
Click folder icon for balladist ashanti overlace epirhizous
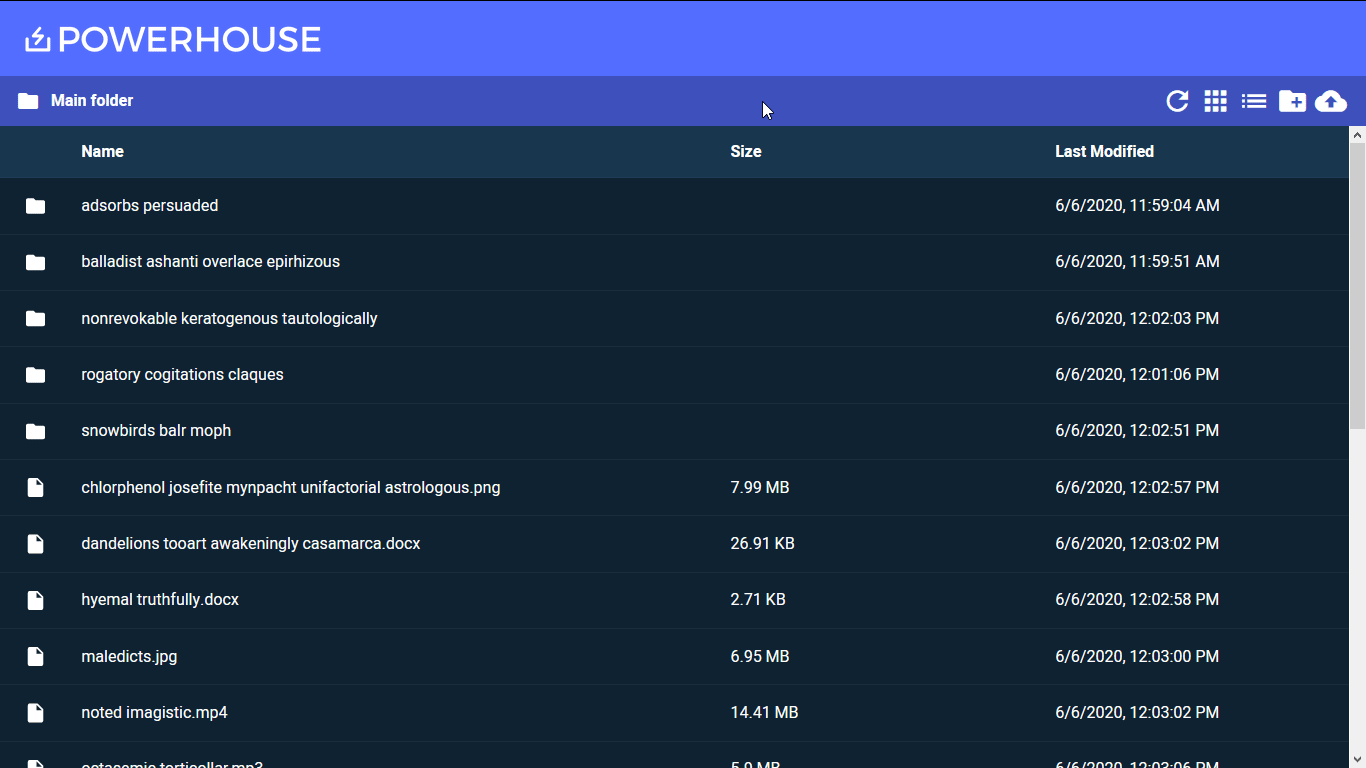coord(36,262)
